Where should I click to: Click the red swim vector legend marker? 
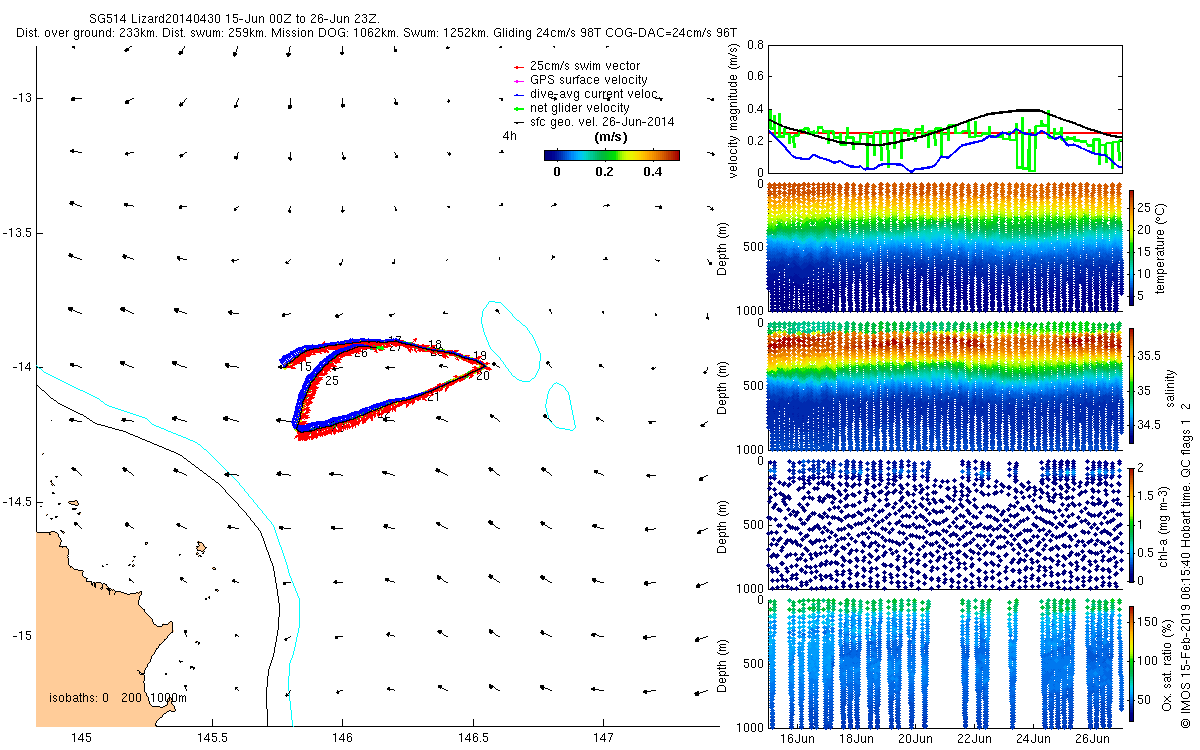(x=518, y=66)
